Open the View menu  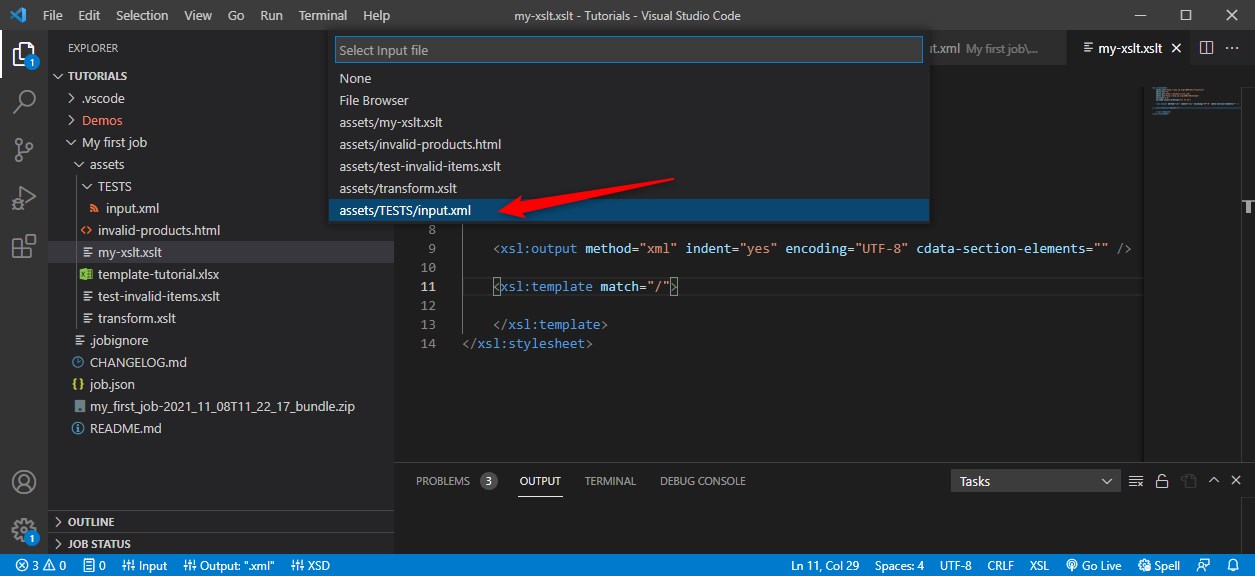tap(198, 15)
